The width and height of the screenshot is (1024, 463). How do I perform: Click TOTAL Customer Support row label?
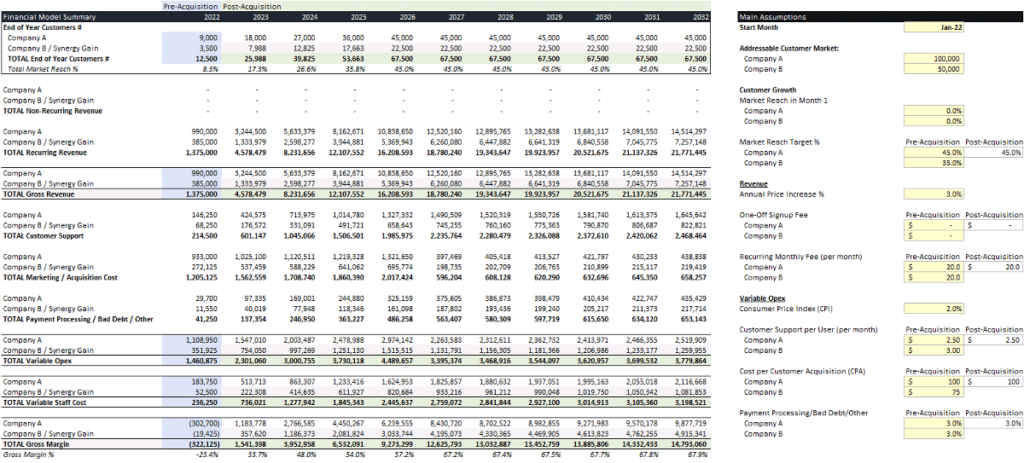(x=43, y=236)
